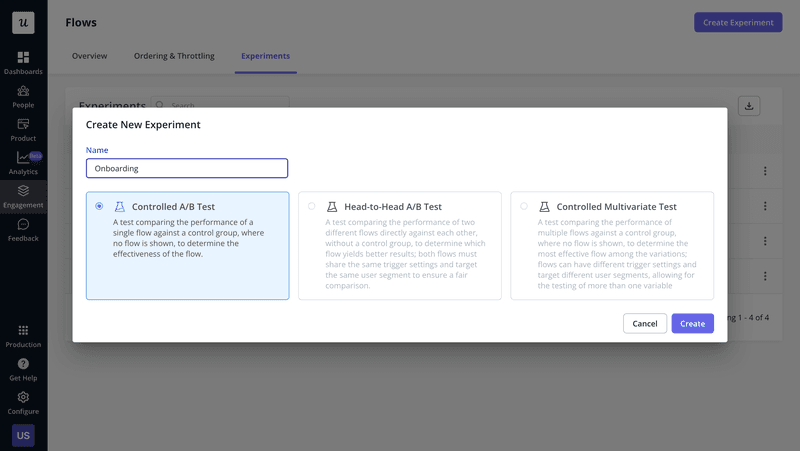
Task: Pick the Controlled Multivariate Test option
Action: (x=524, y=206)
